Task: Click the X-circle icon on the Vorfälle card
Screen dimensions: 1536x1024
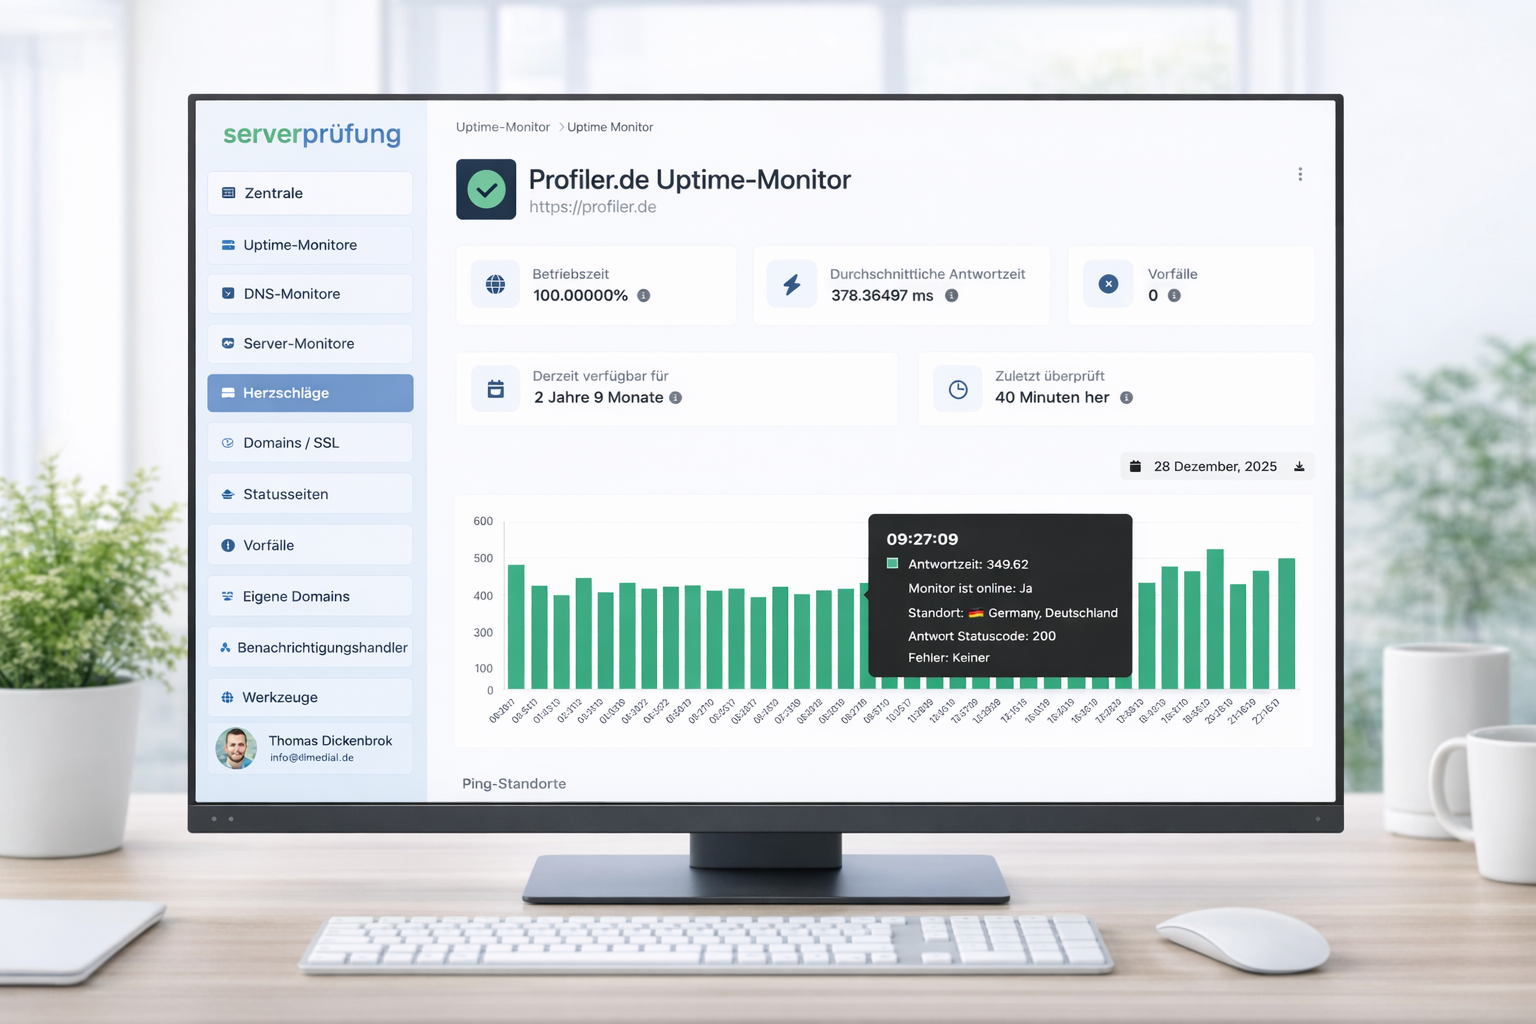Action: point(1107,284)
